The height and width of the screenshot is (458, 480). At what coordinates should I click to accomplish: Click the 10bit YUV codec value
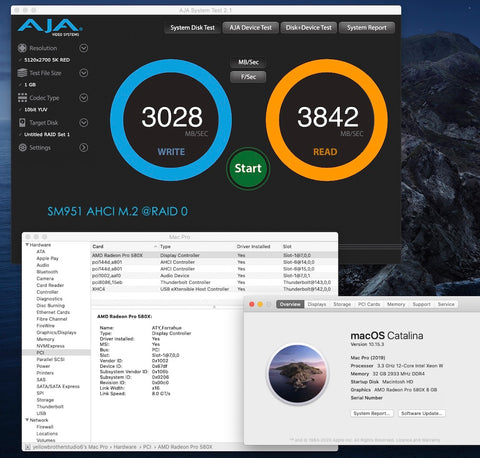click(x=36, y=110)
